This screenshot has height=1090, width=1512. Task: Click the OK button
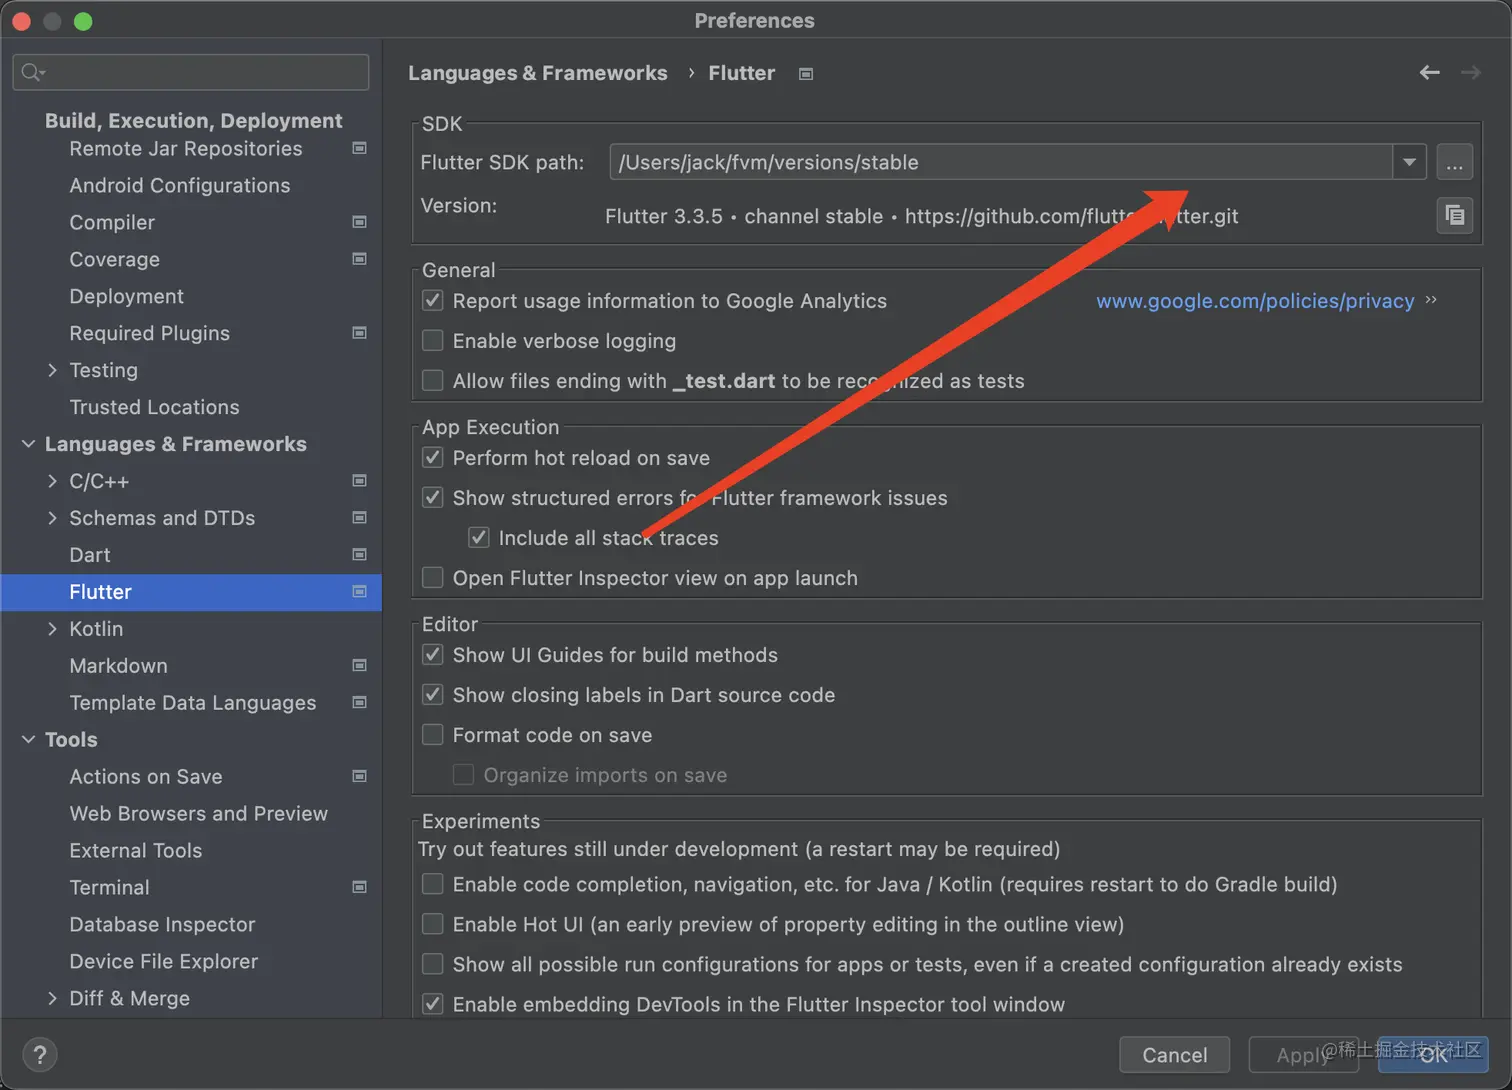pyautogui.click(x=1433, y=1055)
